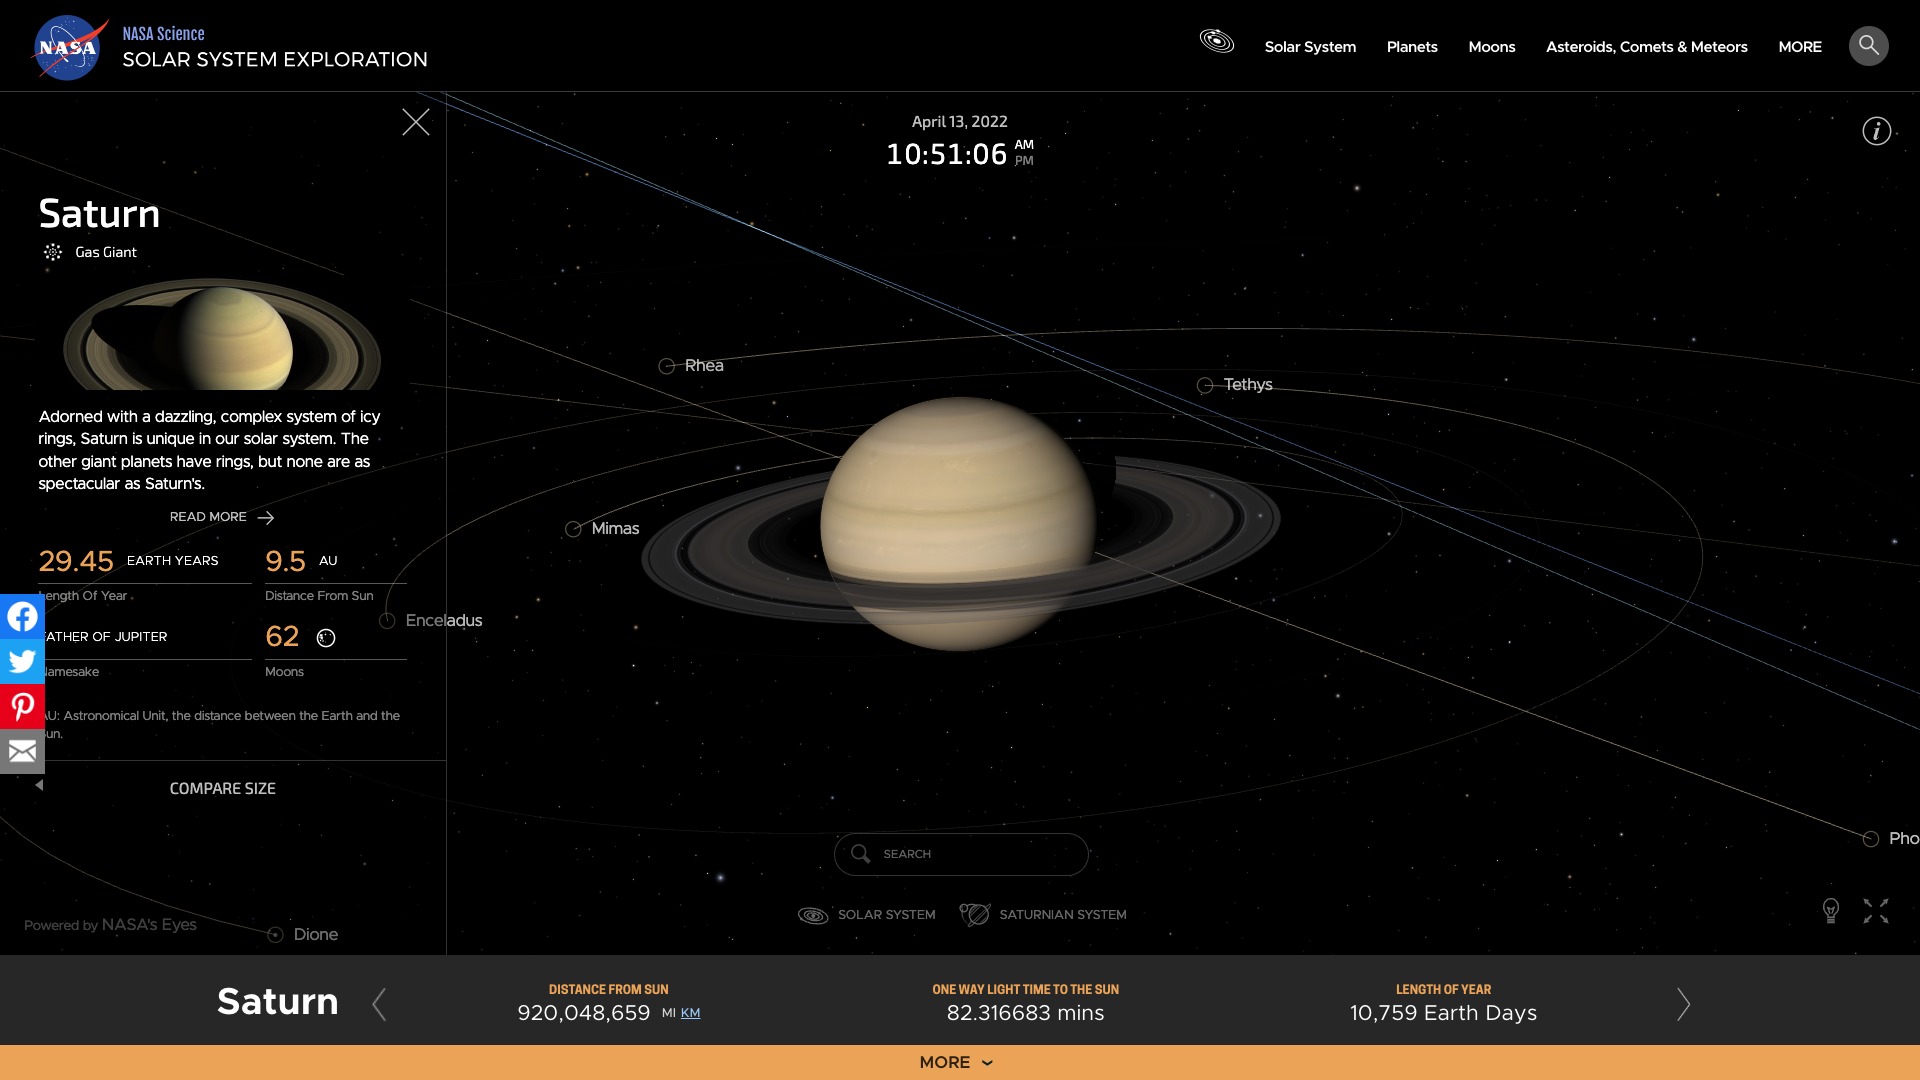This screenshot has height=1080, width=1920.
Task: Toggle the lighting bulb icon
Action: (1830, 911)
